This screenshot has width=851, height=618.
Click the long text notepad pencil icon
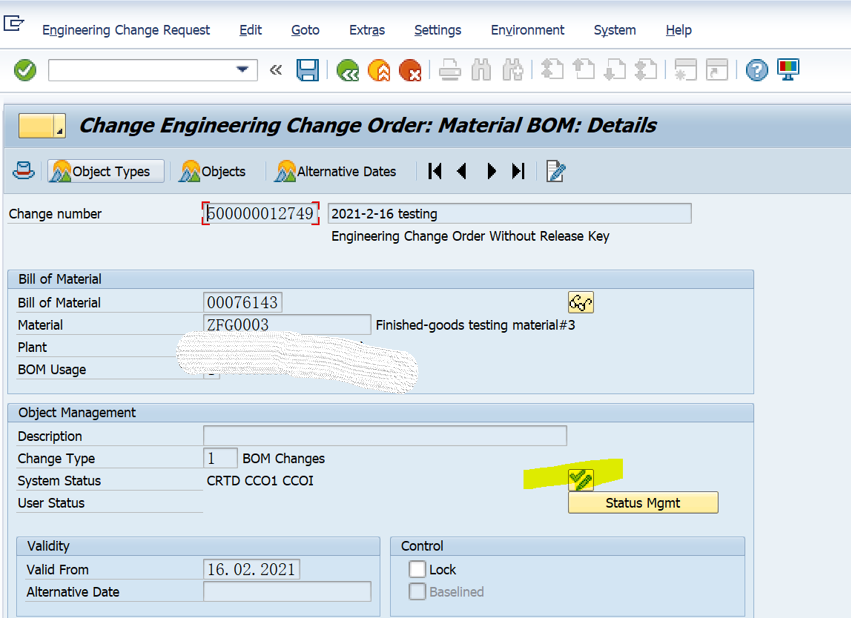555,171
